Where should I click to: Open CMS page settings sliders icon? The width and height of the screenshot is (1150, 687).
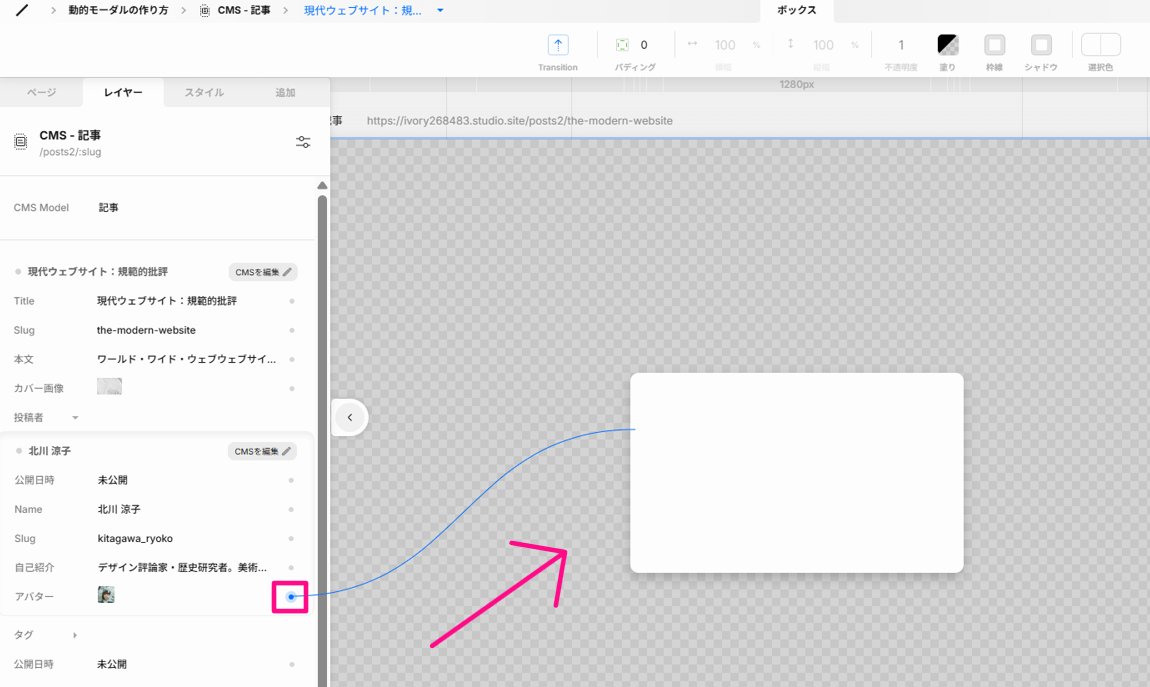click(x=303, y=142)
